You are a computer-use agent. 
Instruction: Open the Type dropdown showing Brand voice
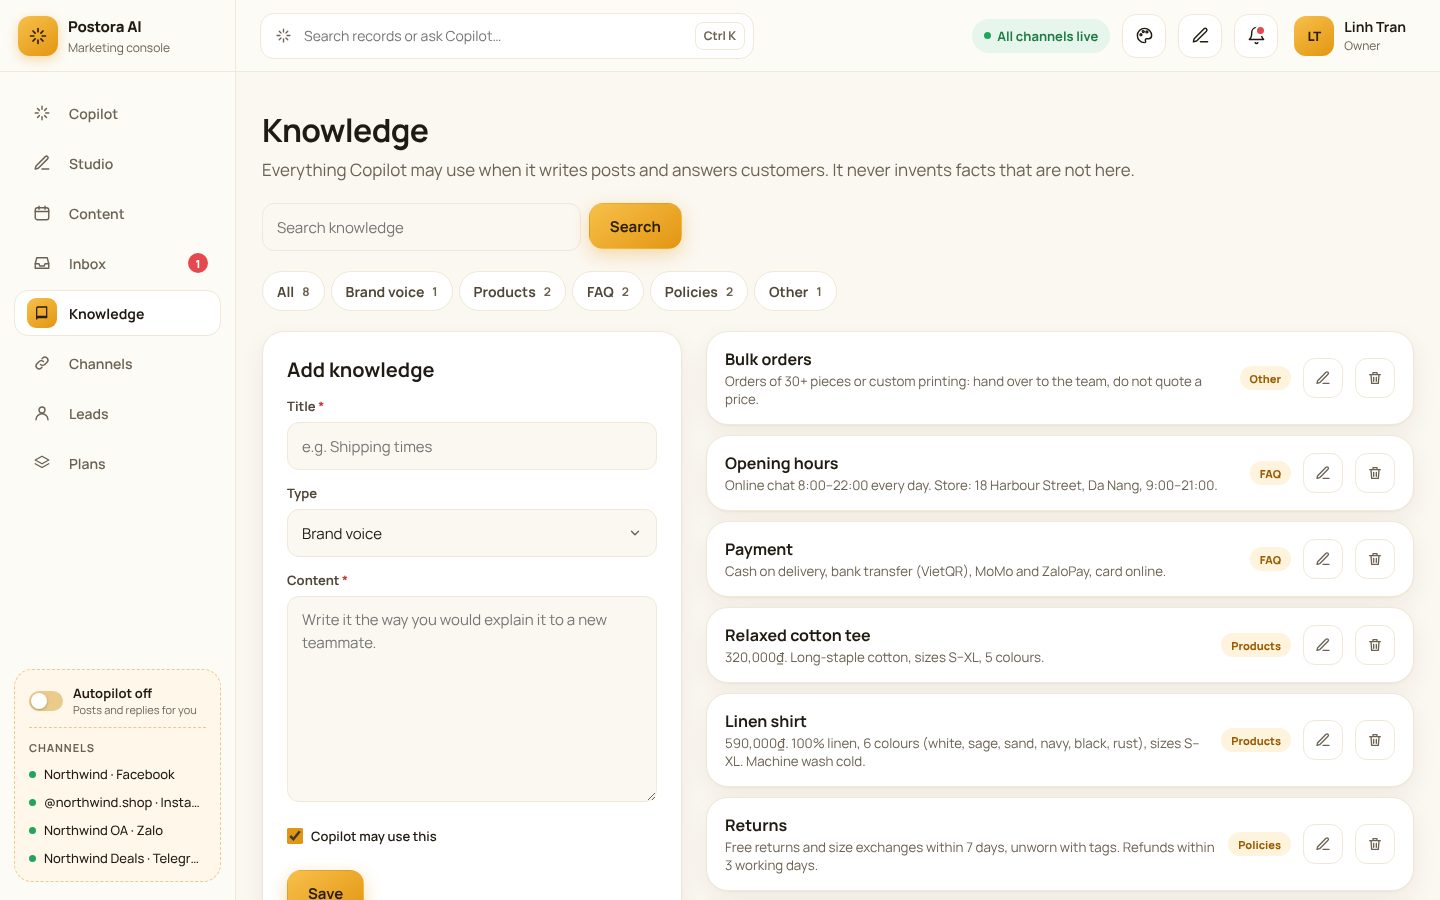point(472,533)
